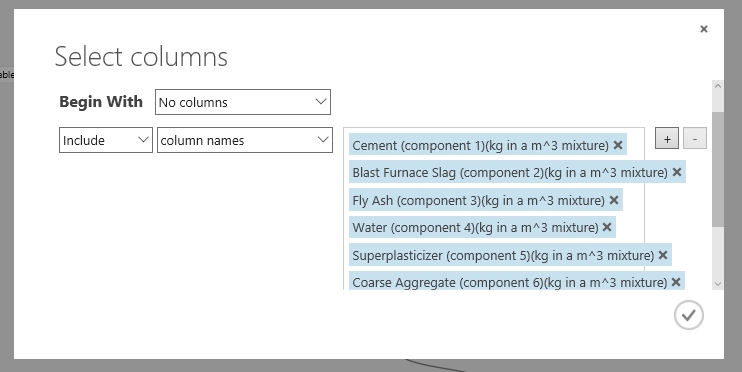Delete the rule with minus button

[695, 138]
